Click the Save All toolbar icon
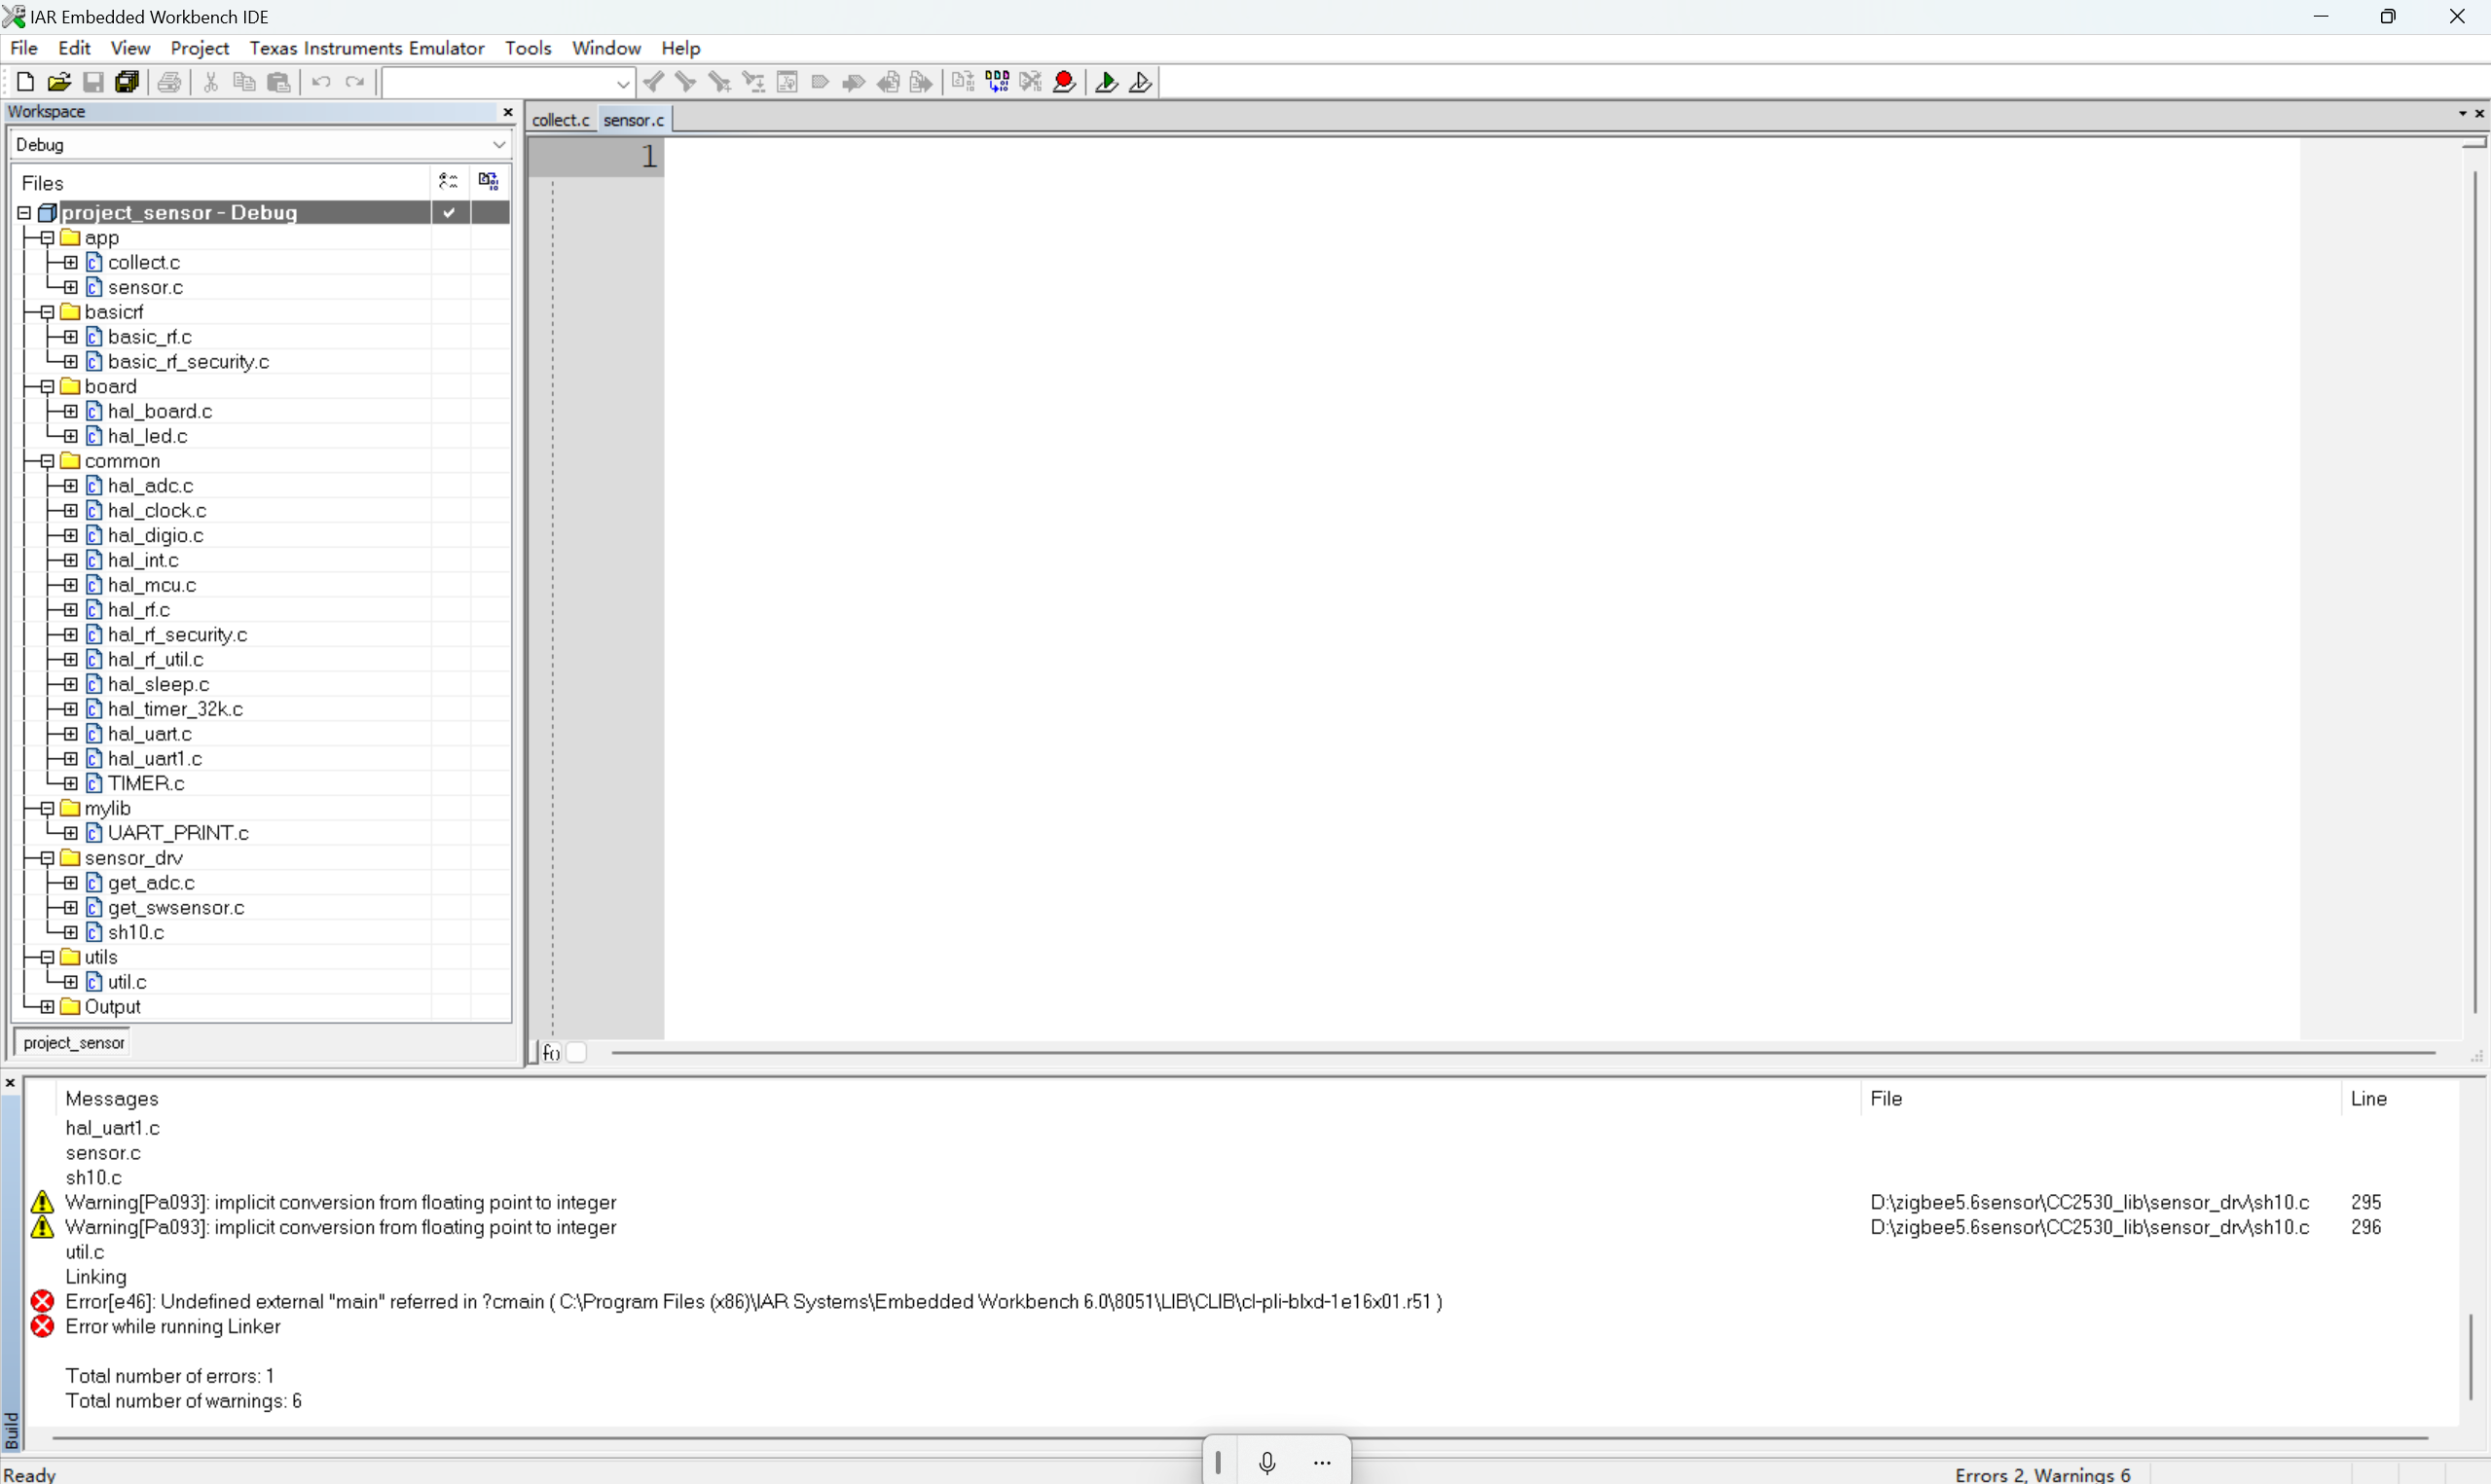 click(x=127, y=82)
